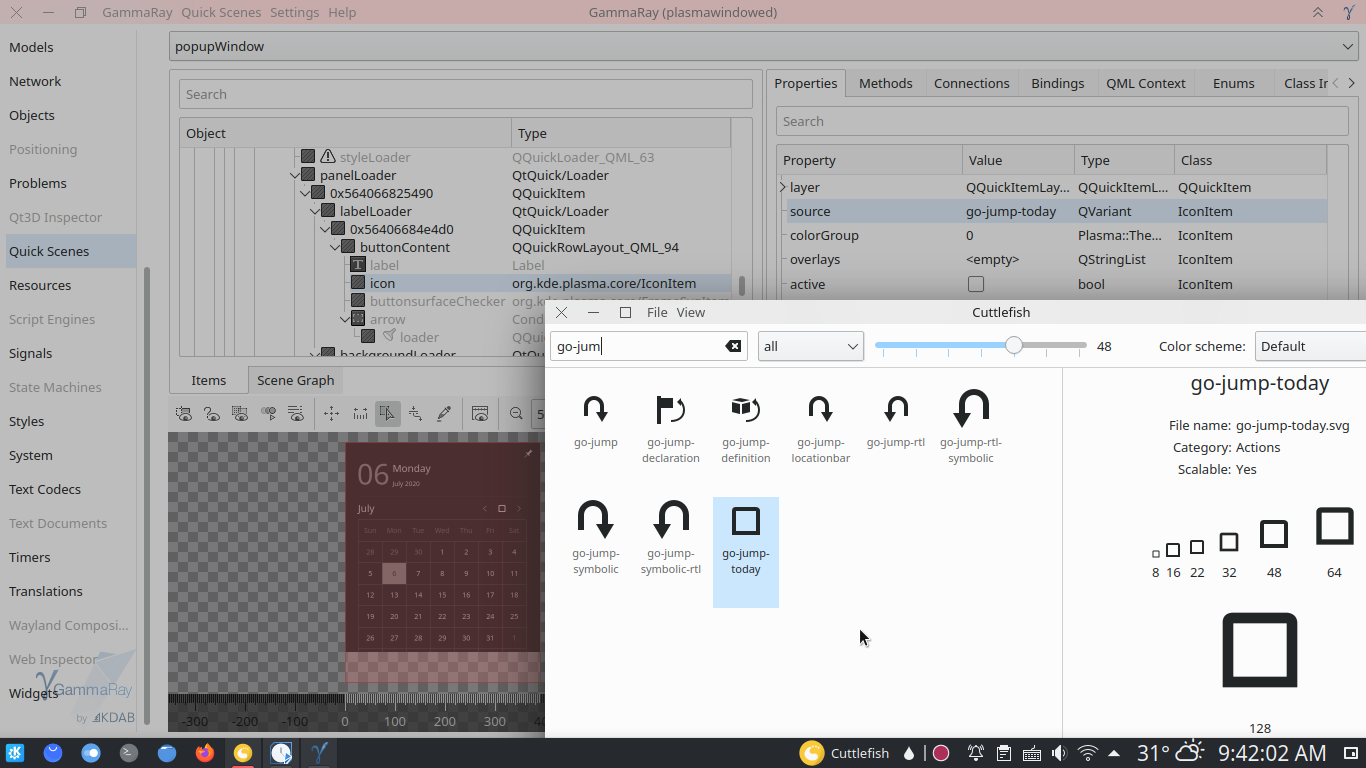Select the go-jump-declaration icon
1366x768 pixels.
[x=671, y=427]
